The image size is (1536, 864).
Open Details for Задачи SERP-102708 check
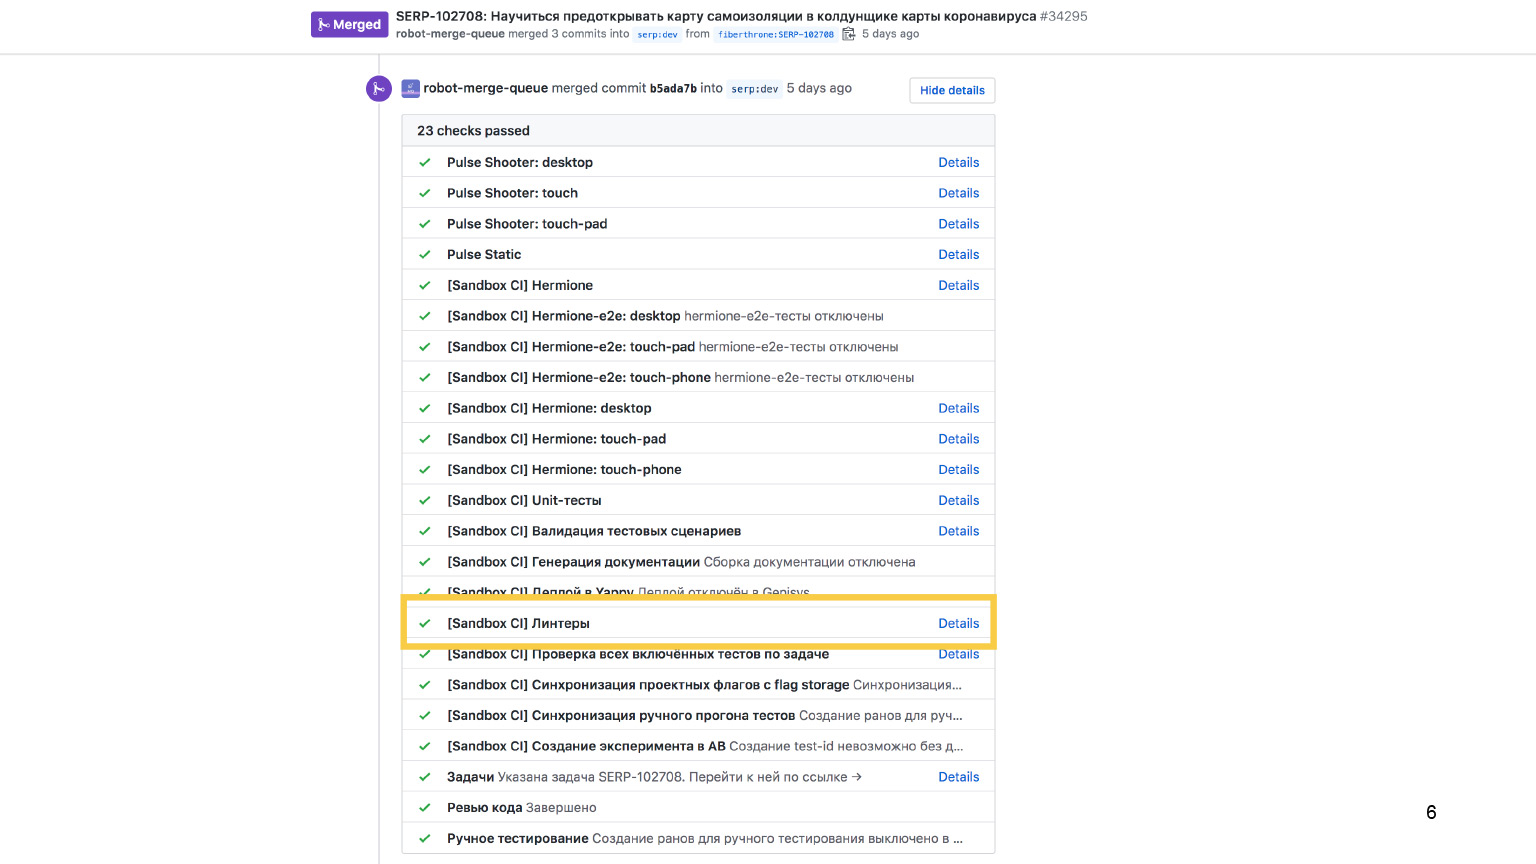pos(958,777)
